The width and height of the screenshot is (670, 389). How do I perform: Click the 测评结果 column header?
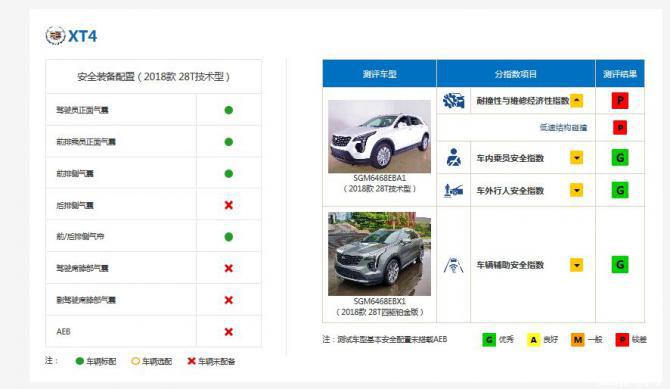(x=620, y=74)
